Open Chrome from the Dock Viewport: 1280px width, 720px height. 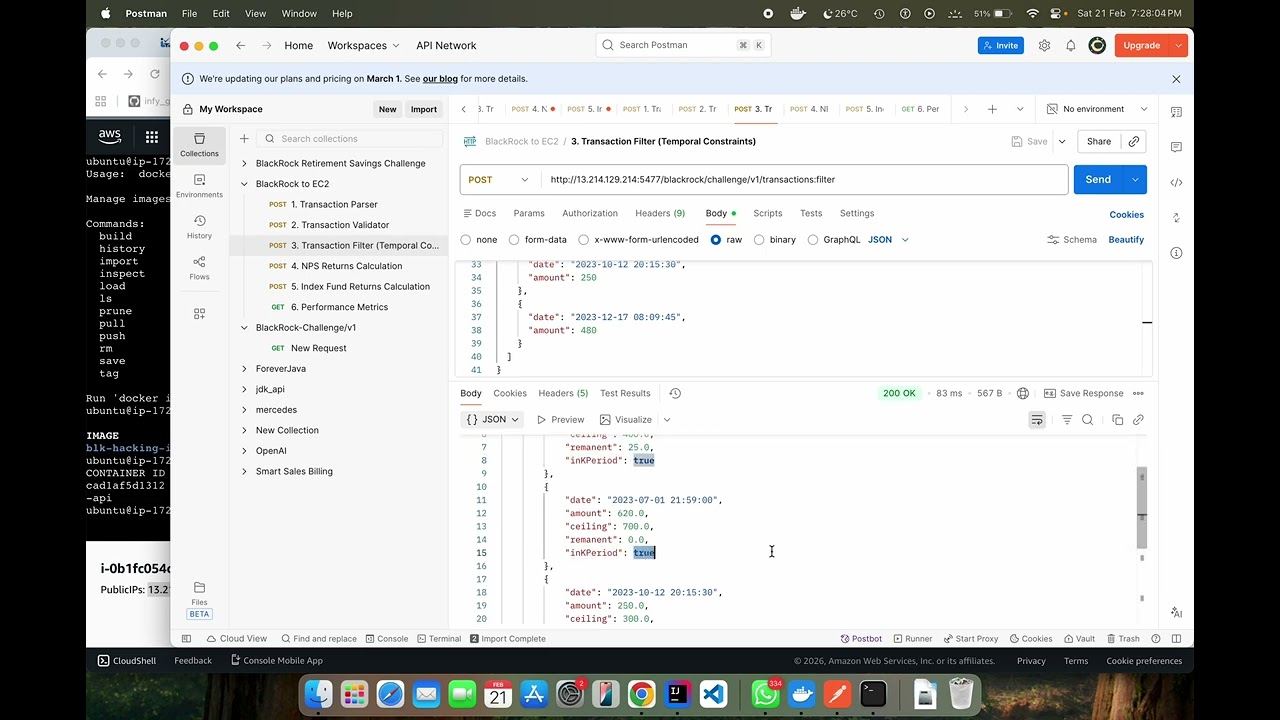(x=641, y=694)
